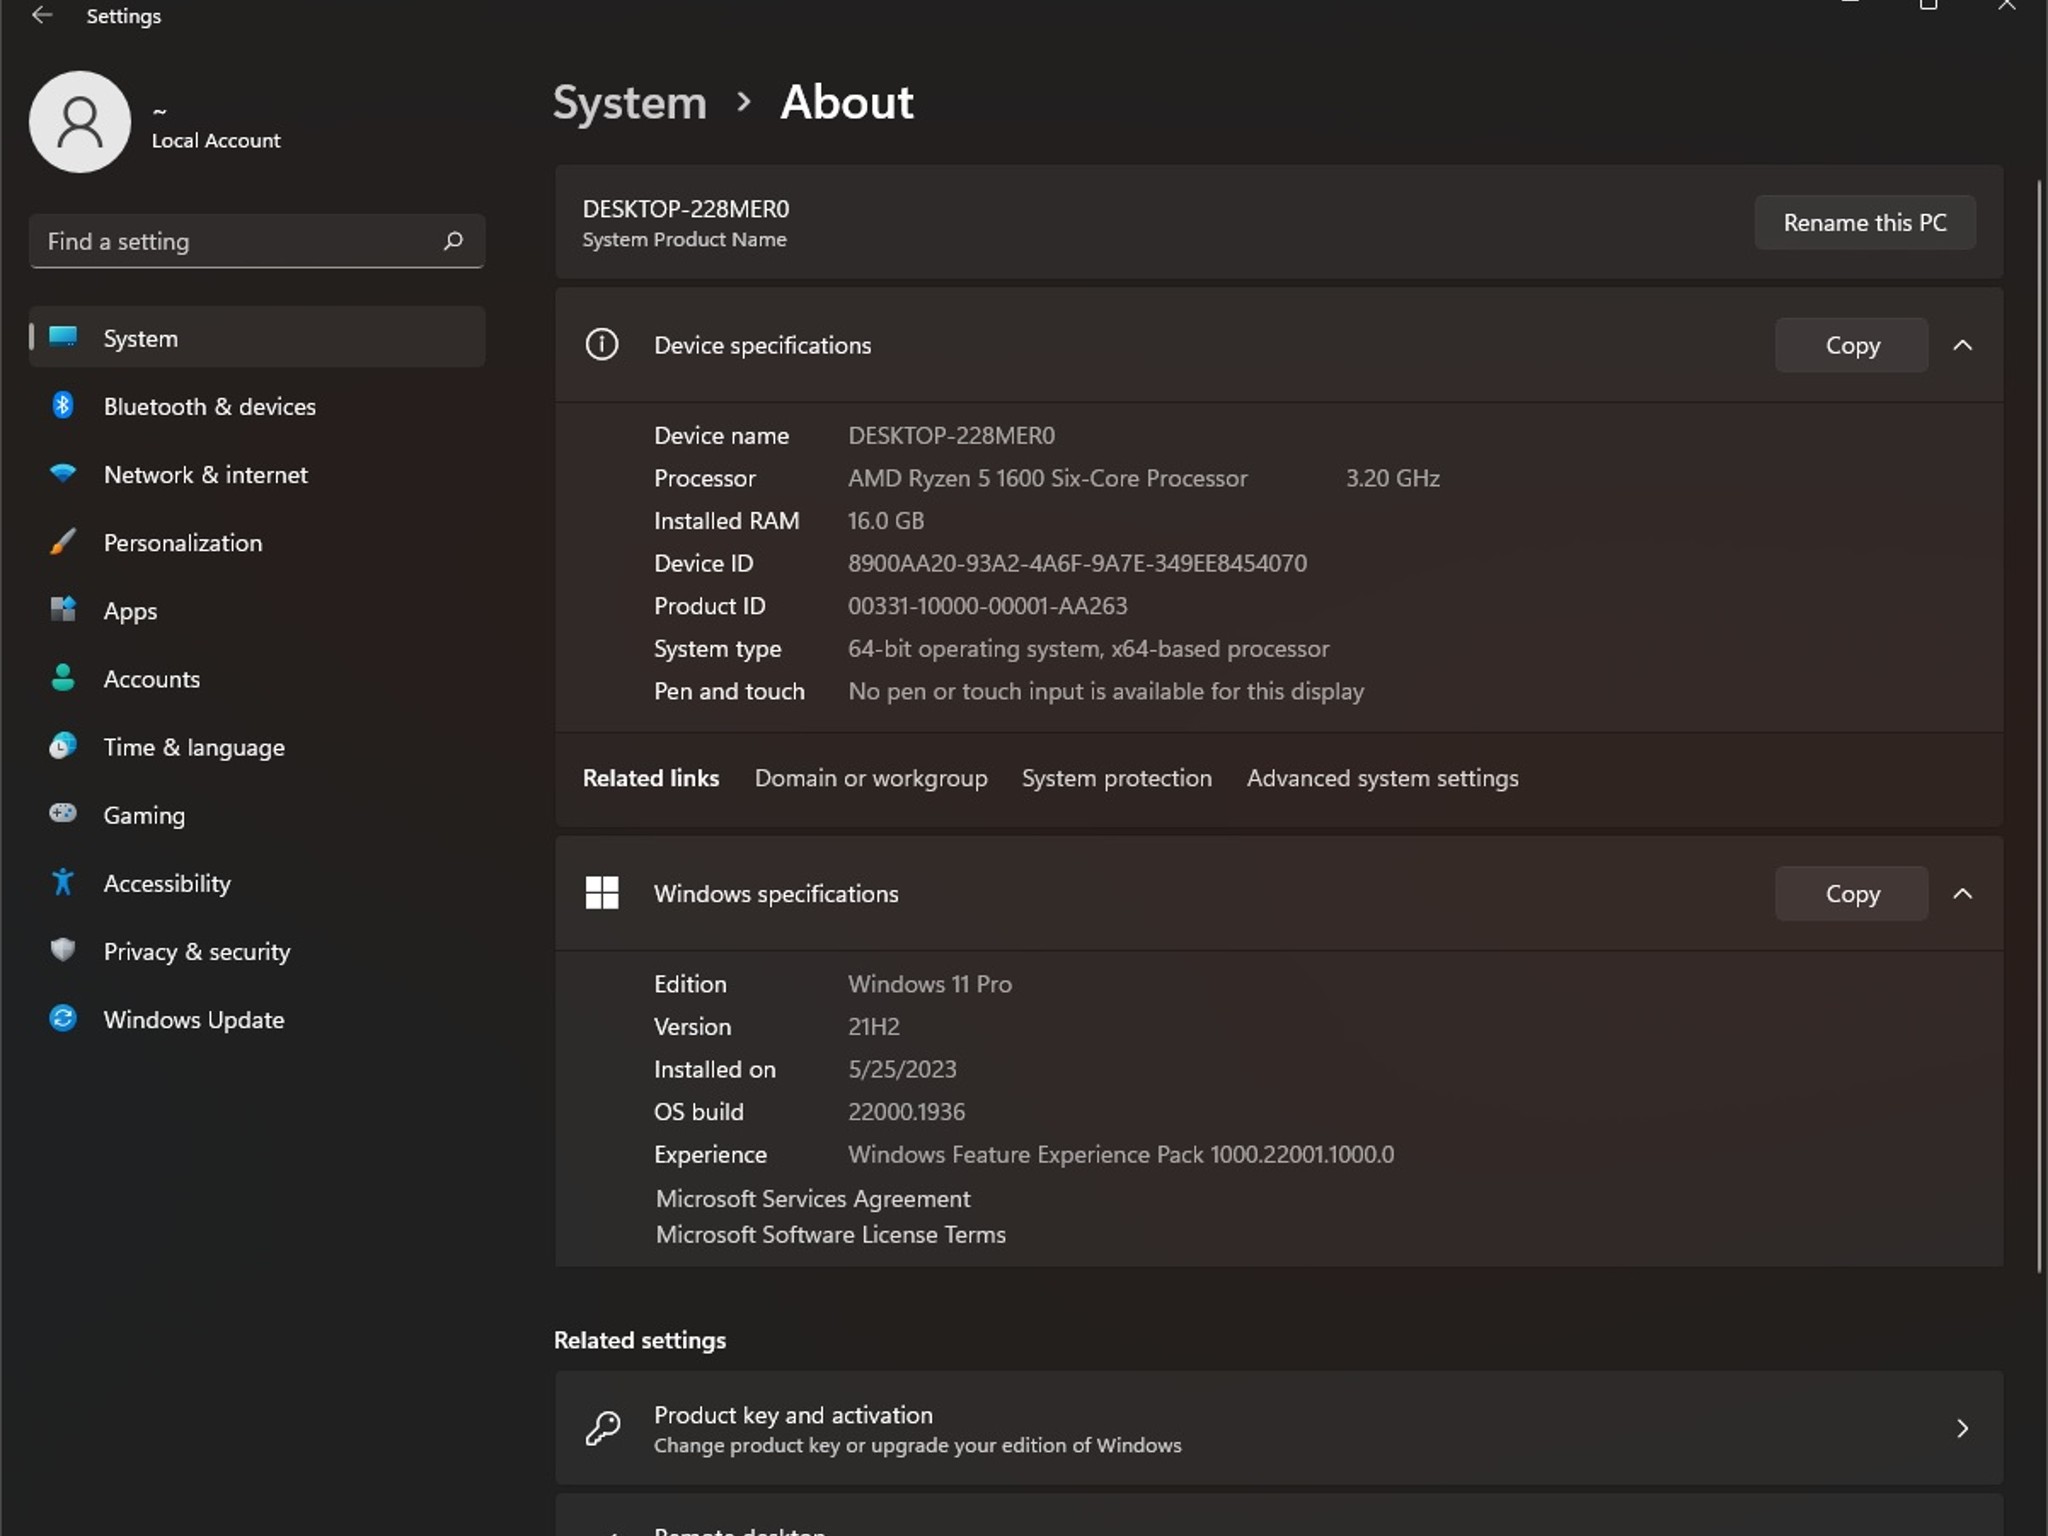This screenshot has height=1536, width=2048.
Task: Click the Windows 11 Pro edition text
Action: [930, 984]
